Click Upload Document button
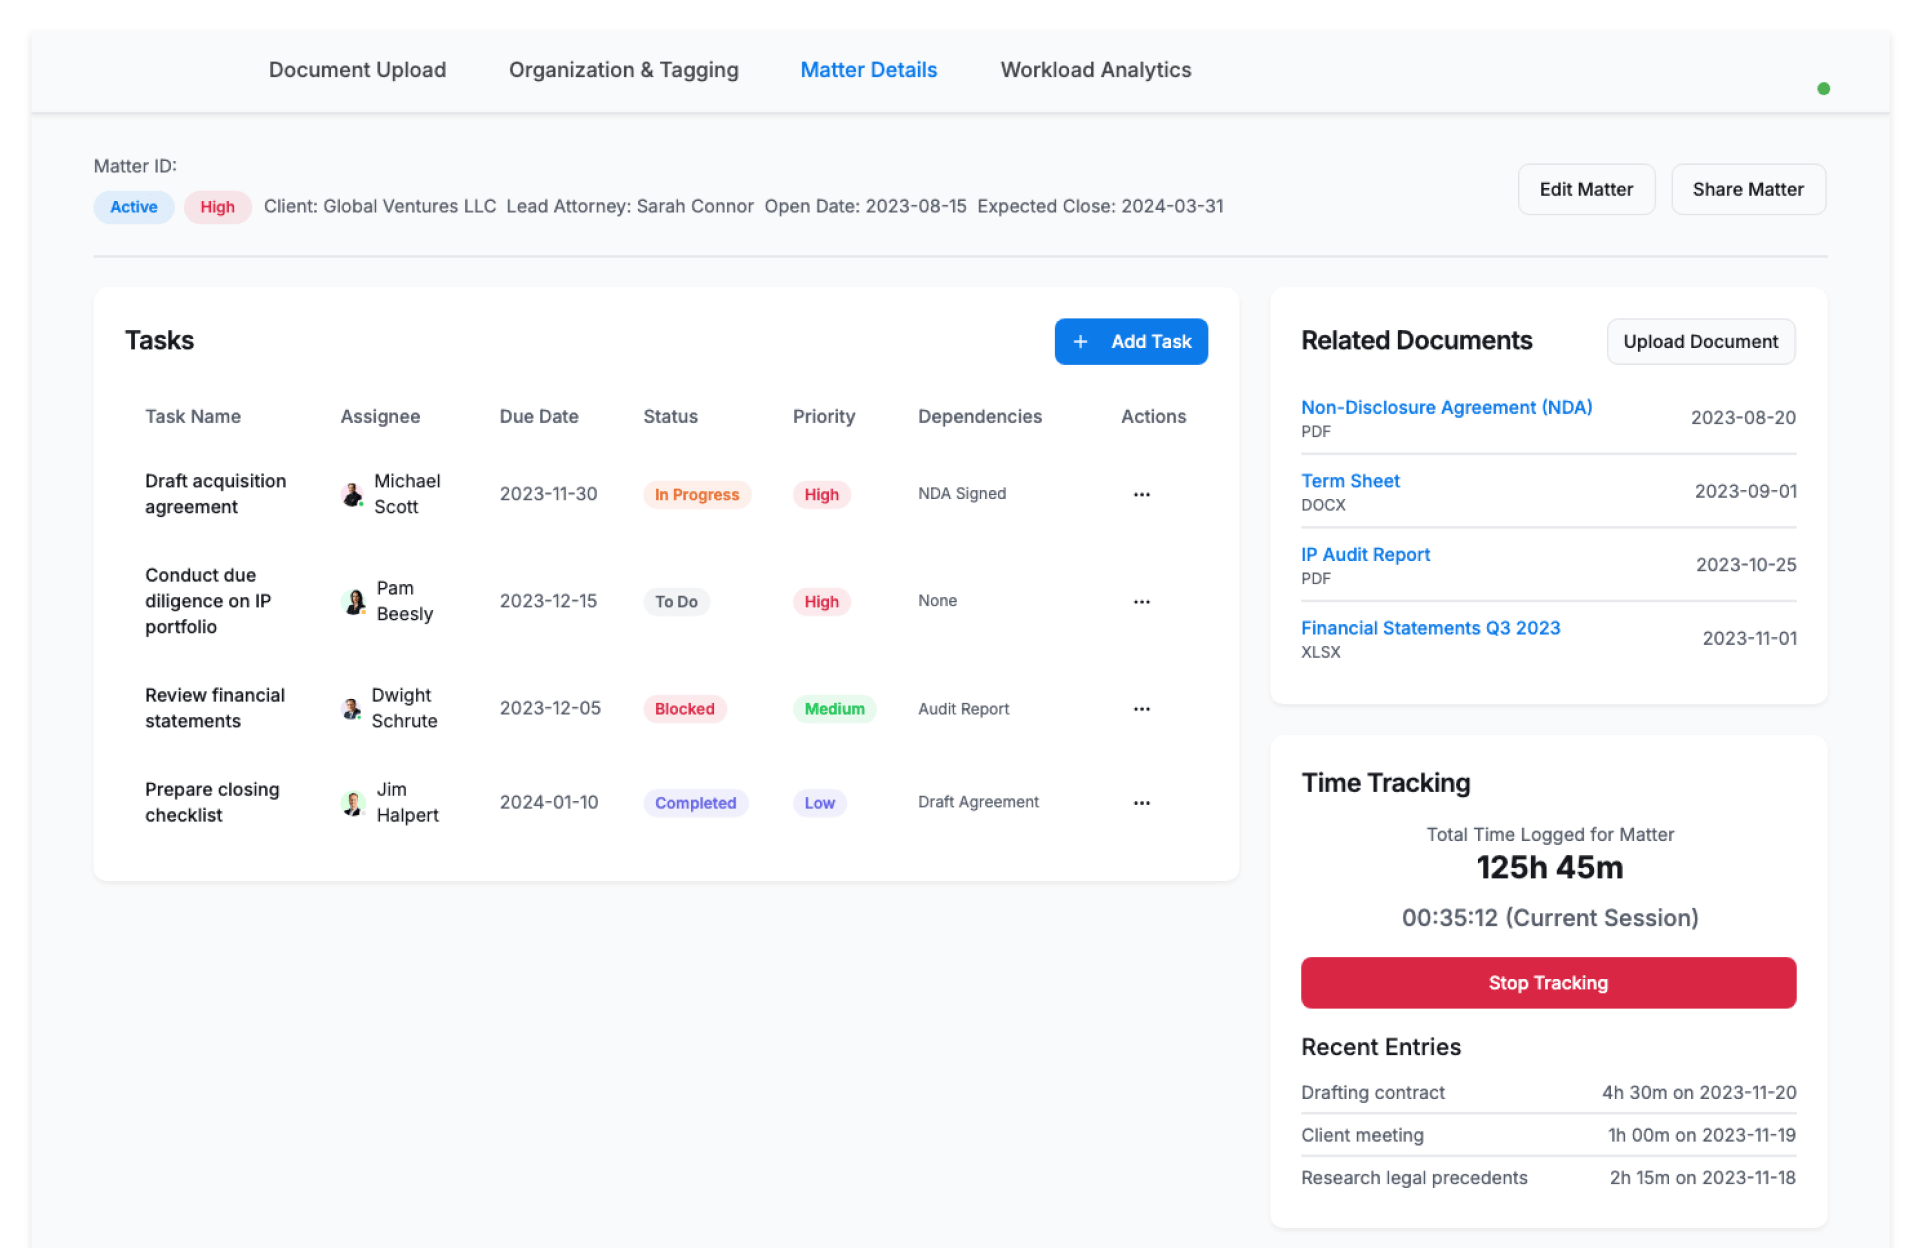1920x1248 pixels. pos(1700,341)
